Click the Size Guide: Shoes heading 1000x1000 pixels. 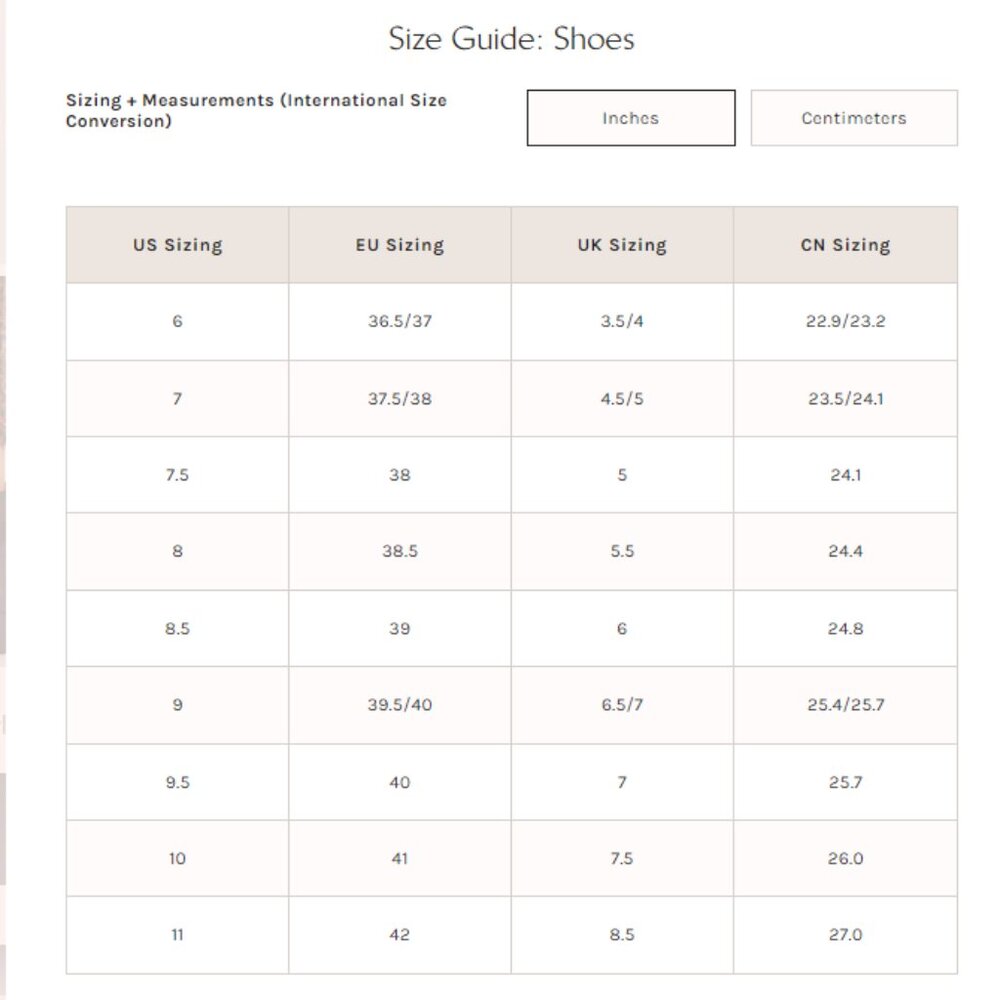[x=511, y=39]
